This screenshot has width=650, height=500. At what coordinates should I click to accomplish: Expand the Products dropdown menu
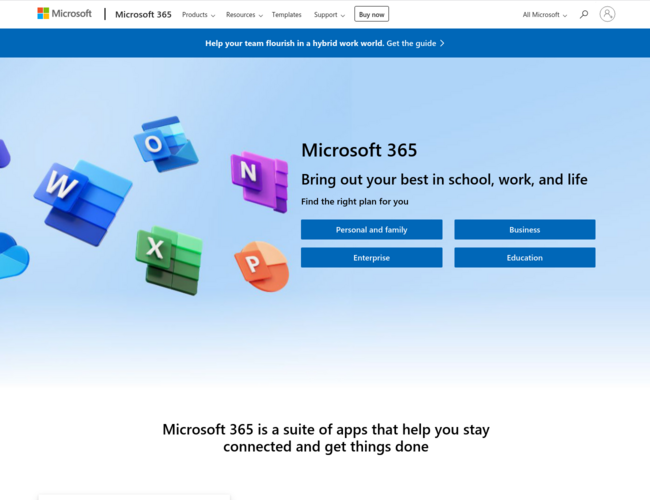[x=199, y=15]
